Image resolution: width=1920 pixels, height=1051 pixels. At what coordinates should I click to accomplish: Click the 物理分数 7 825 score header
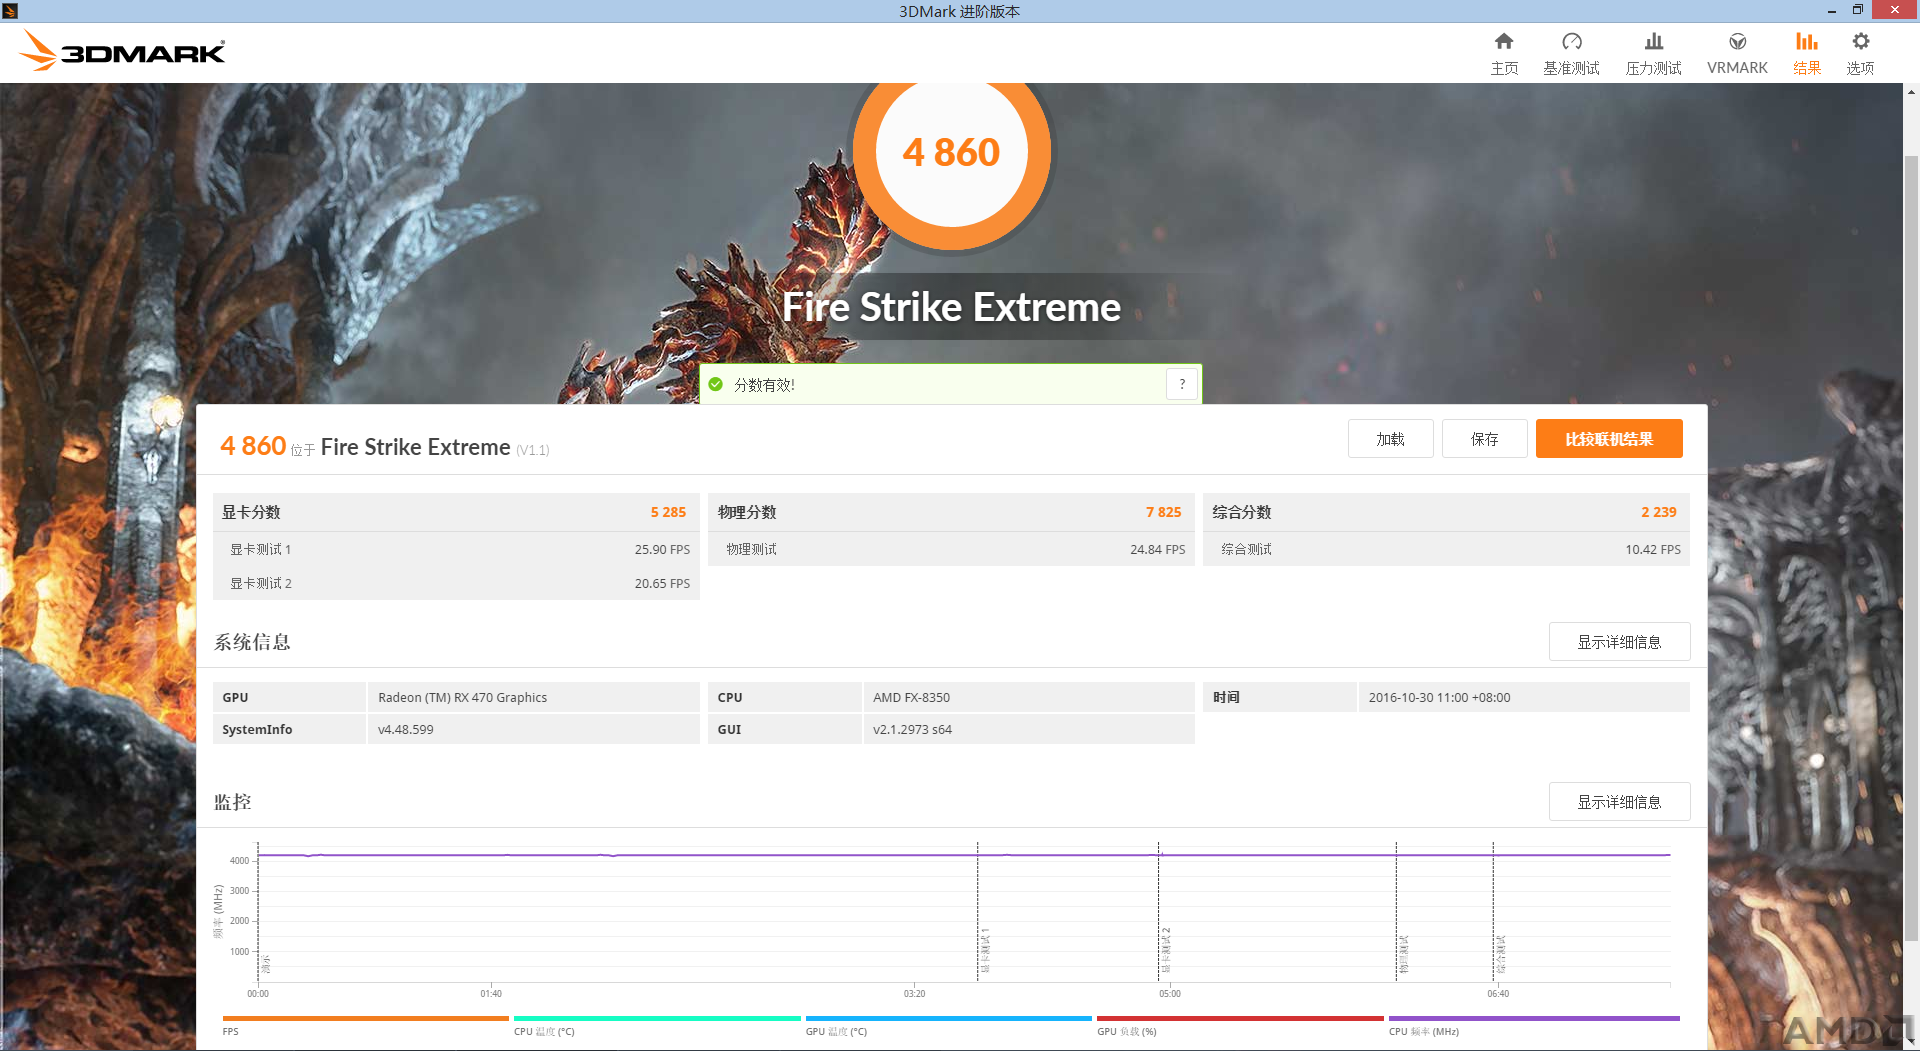tap(951, 512)
